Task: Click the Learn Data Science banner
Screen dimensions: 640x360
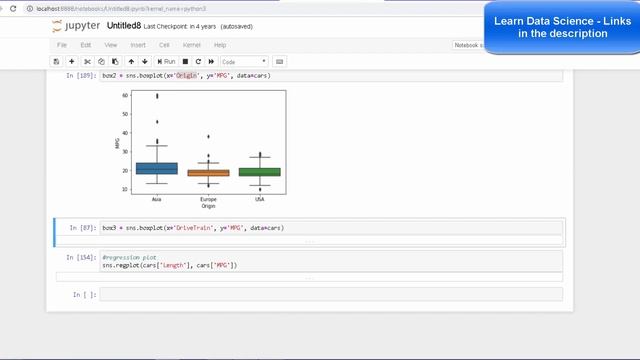Action: point(562,27)
